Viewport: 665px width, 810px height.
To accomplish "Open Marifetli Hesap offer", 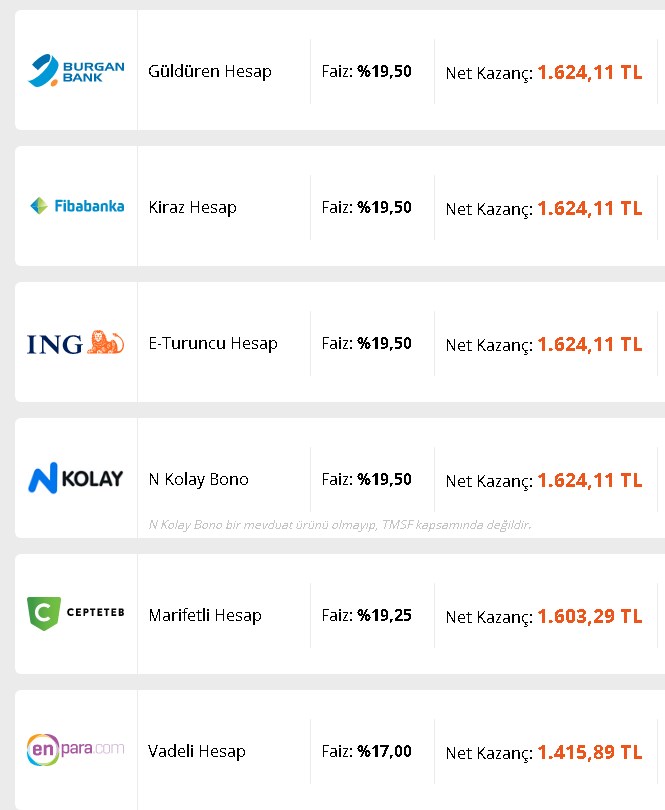I will pos(205,615).
